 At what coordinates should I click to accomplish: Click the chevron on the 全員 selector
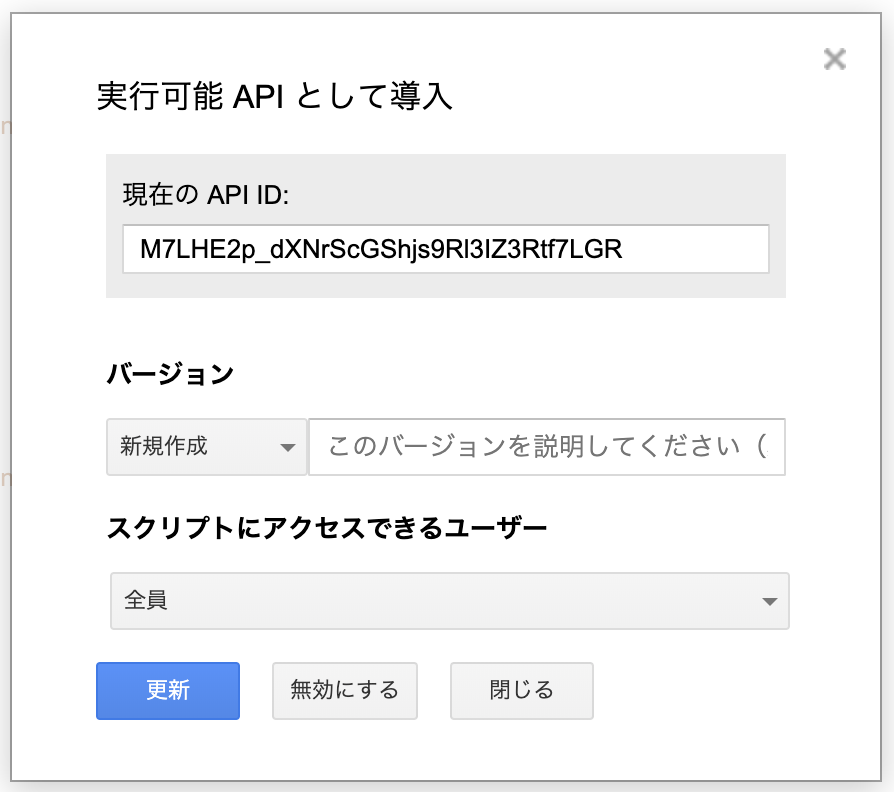point(770,601)
